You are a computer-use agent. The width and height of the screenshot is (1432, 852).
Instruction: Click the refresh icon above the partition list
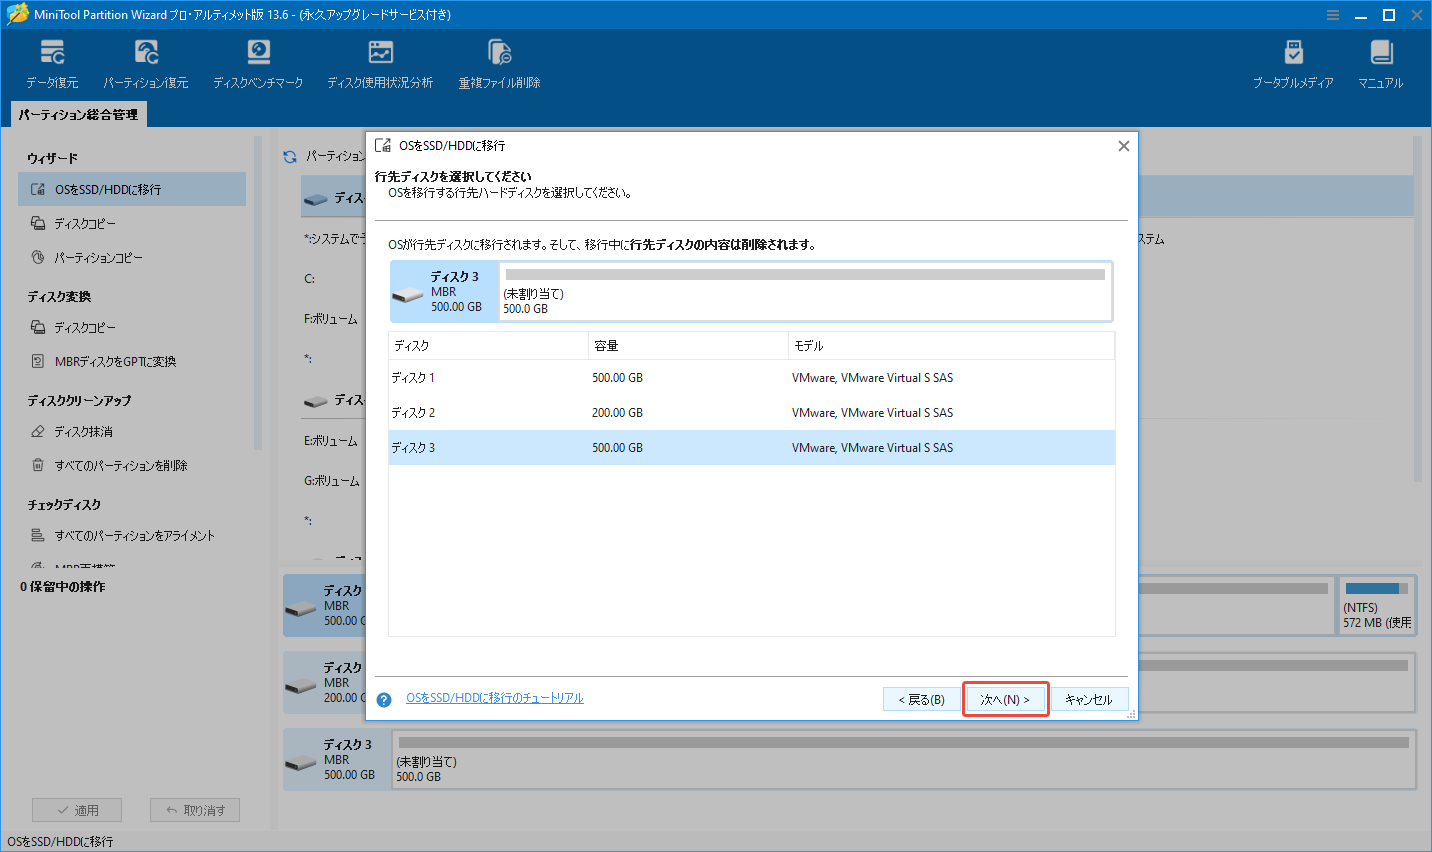290,157
